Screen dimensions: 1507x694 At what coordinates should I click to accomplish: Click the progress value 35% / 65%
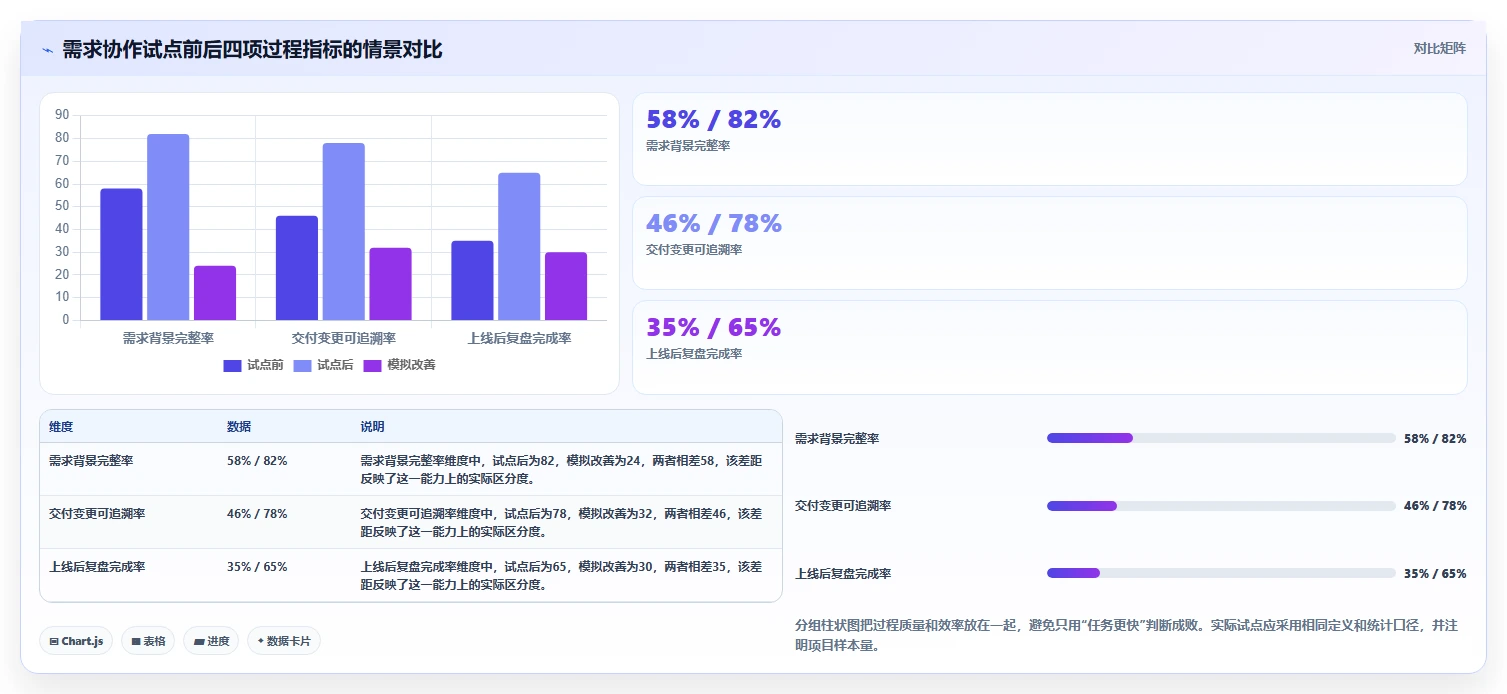click(1435, 574)
